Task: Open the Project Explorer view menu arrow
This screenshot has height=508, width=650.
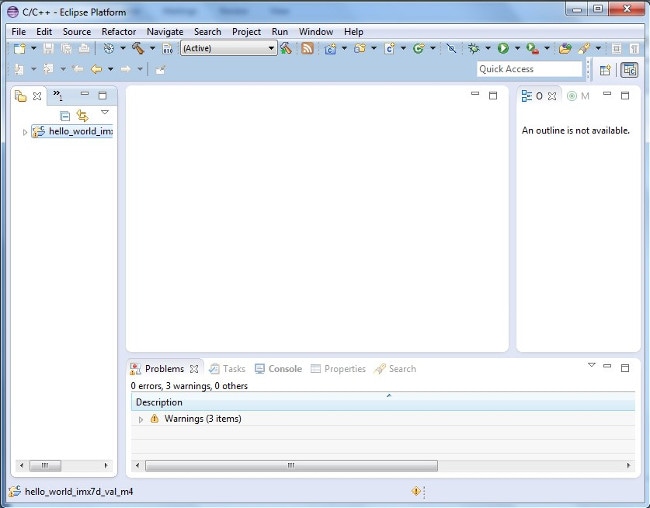Action: click(x=104, y=113)
